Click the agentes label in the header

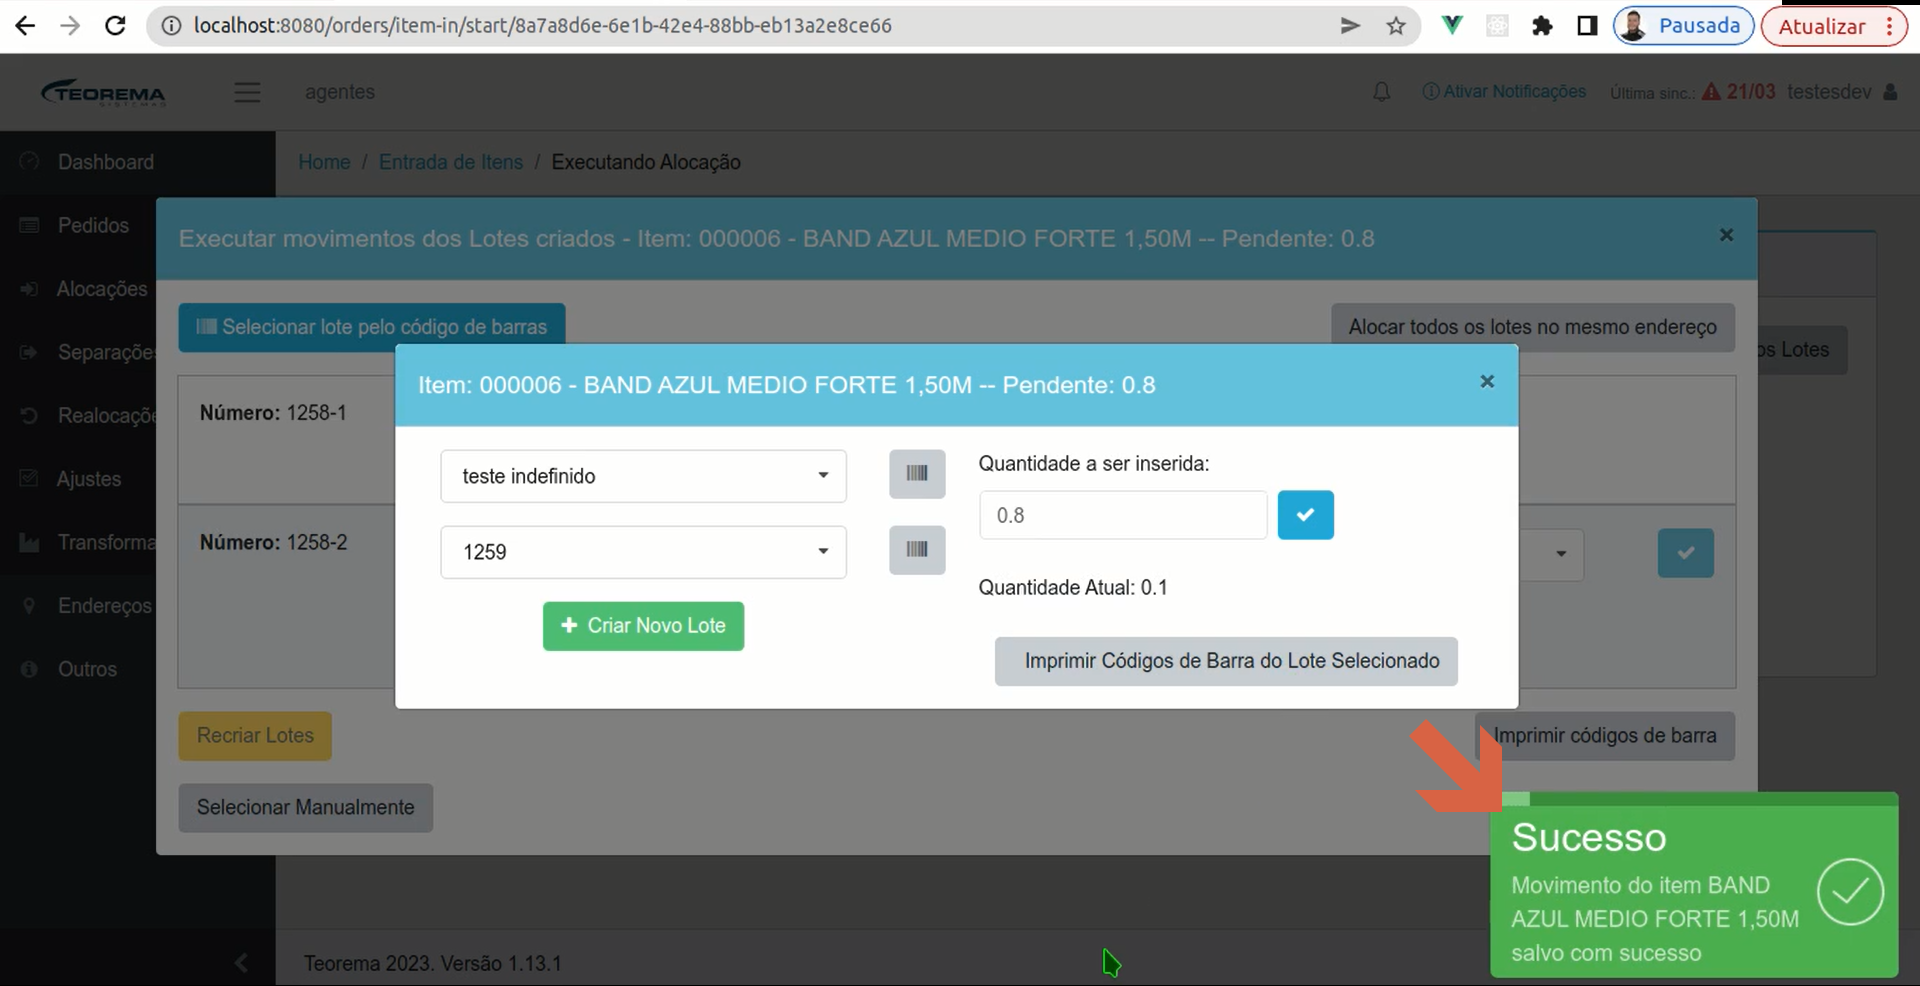coord(340,92)
